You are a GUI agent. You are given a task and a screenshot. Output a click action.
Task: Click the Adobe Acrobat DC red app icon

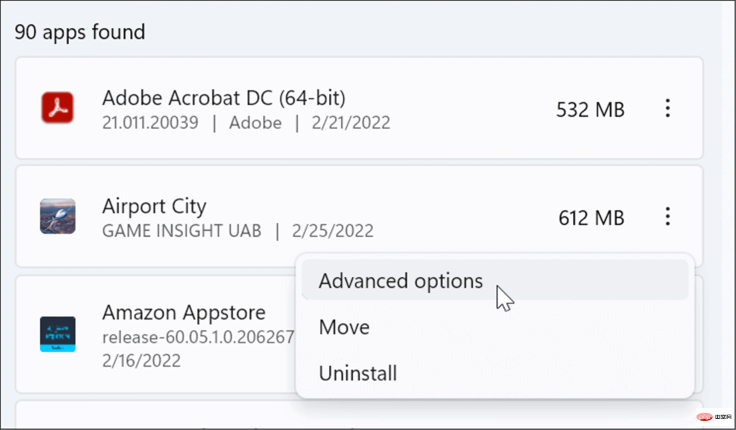[57, 108]
